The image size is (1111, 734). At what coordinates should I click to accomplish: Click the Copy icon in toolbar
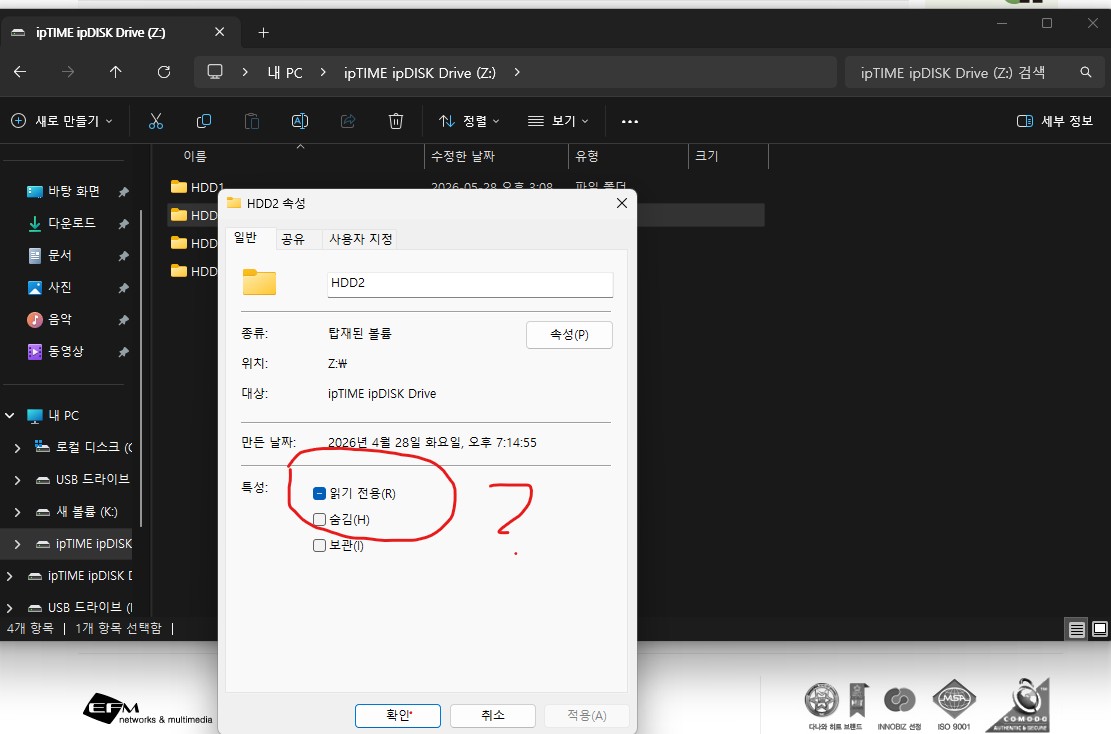(x=203, y=121)
